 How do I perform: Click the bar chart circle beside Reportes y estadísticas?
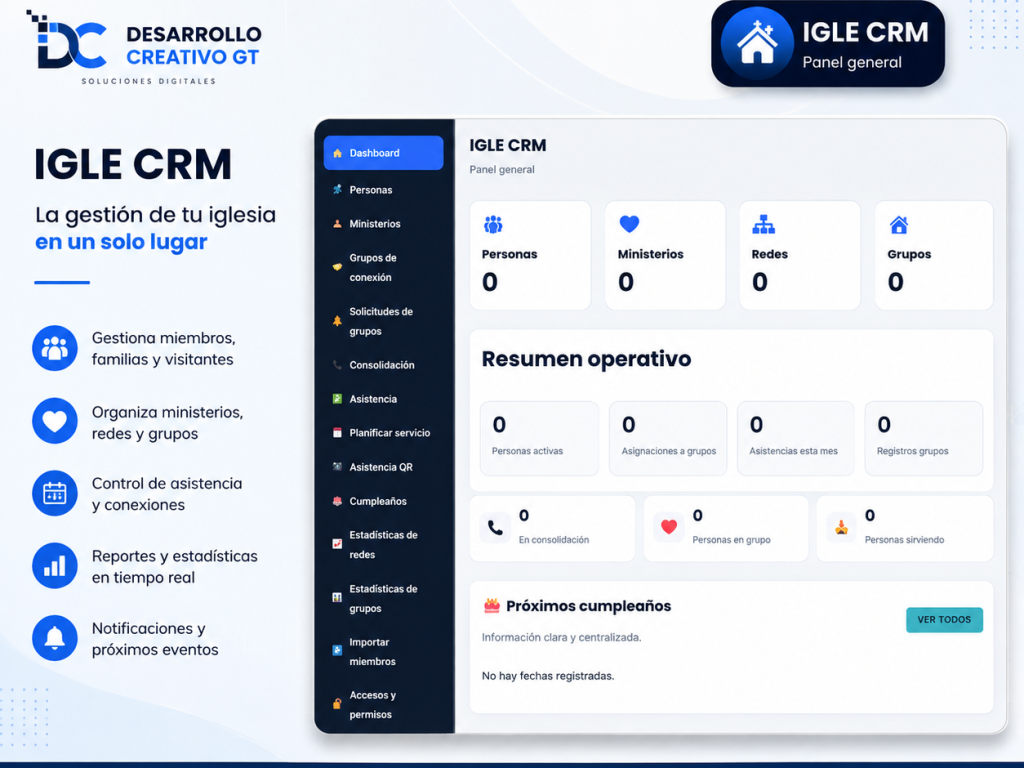(55, 566)
